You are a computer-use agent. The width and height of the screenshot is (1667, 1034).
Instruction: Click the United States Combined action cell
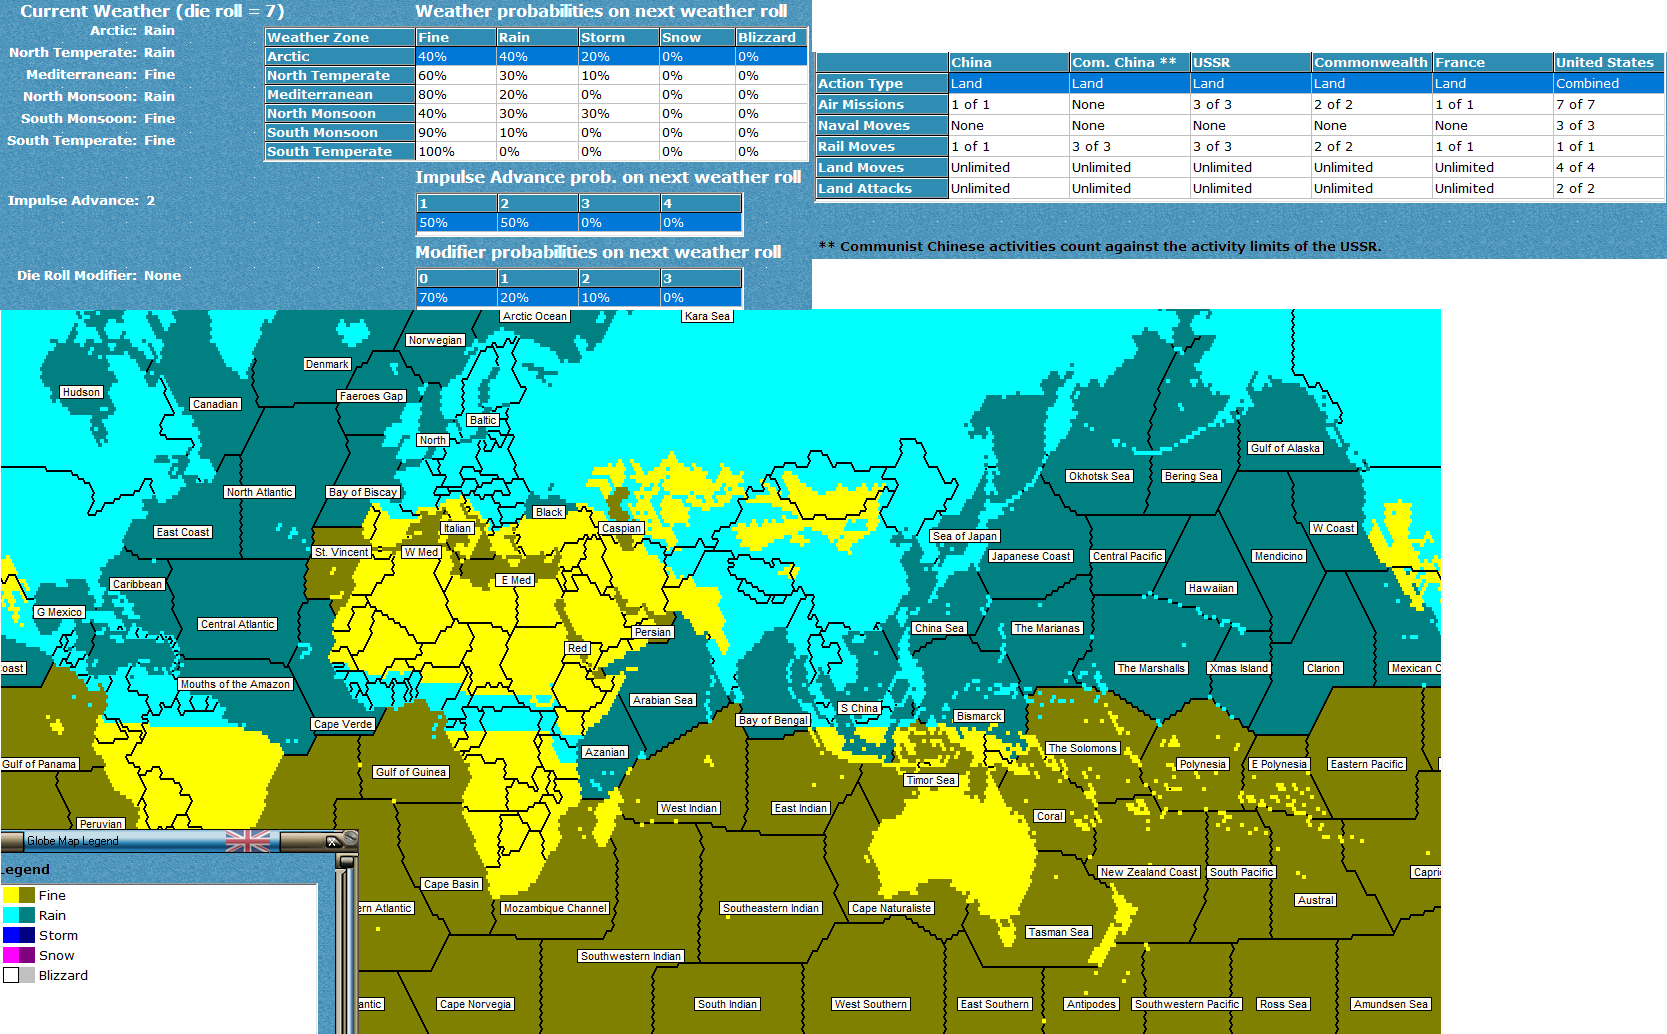coord(1609,84)
